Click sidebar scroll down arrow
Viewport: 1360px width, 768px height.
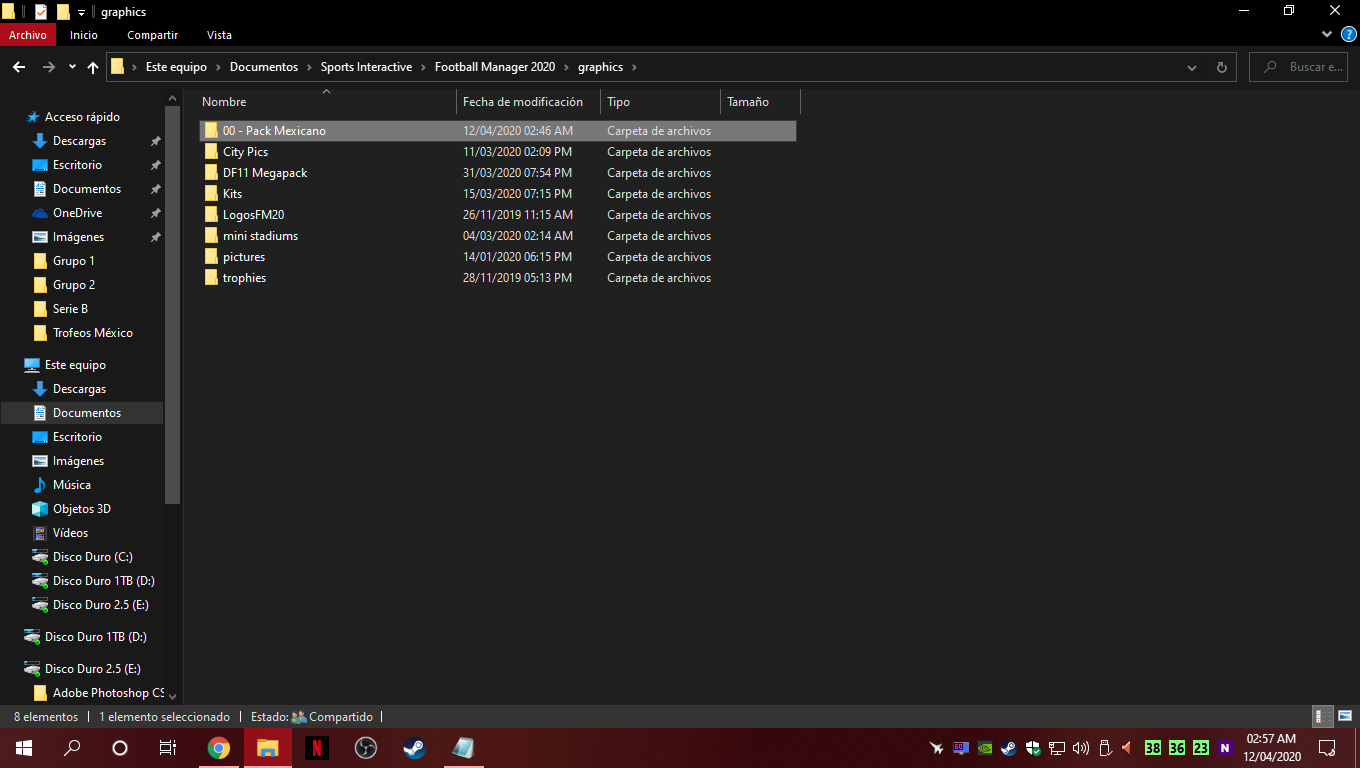172,696
